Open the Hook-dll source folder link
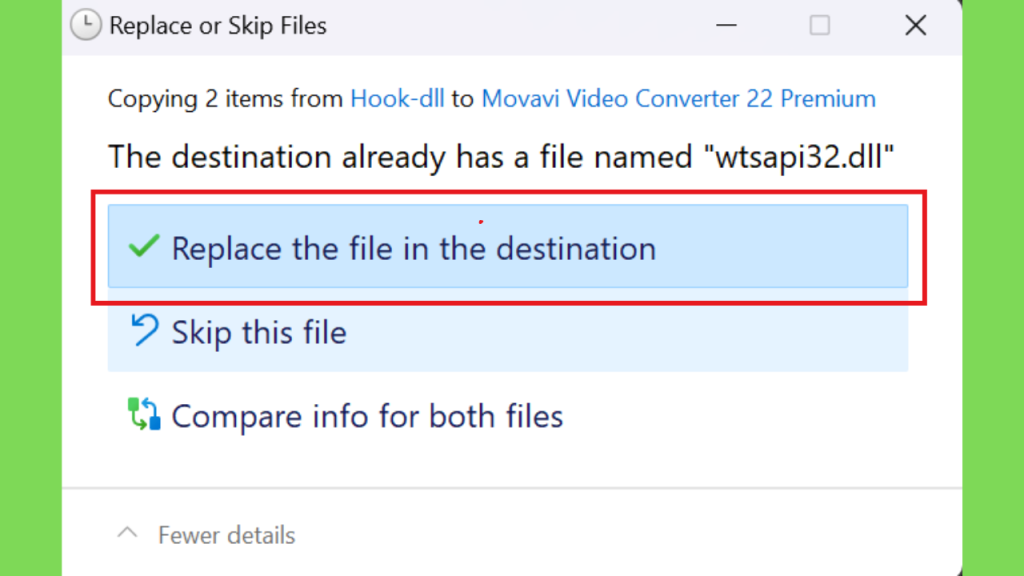 (x=397, y=99)
